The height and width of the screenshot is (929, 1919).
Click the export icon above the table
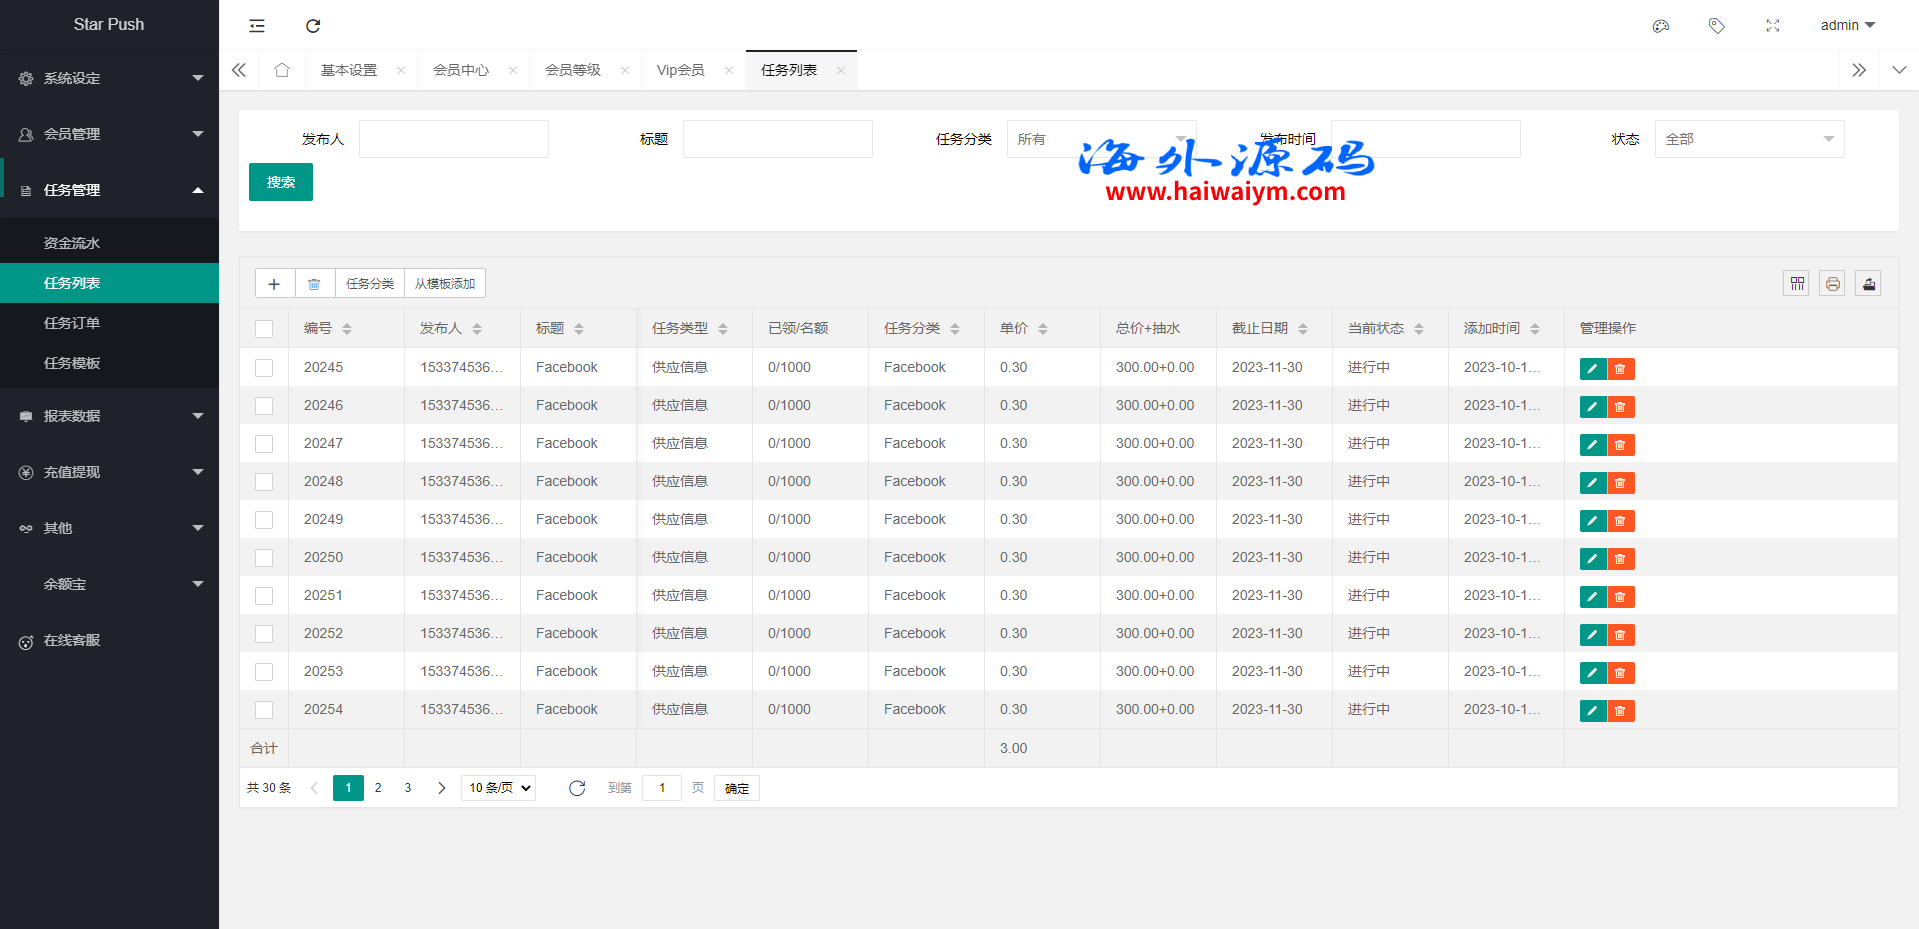click(x=1868, y=284)
